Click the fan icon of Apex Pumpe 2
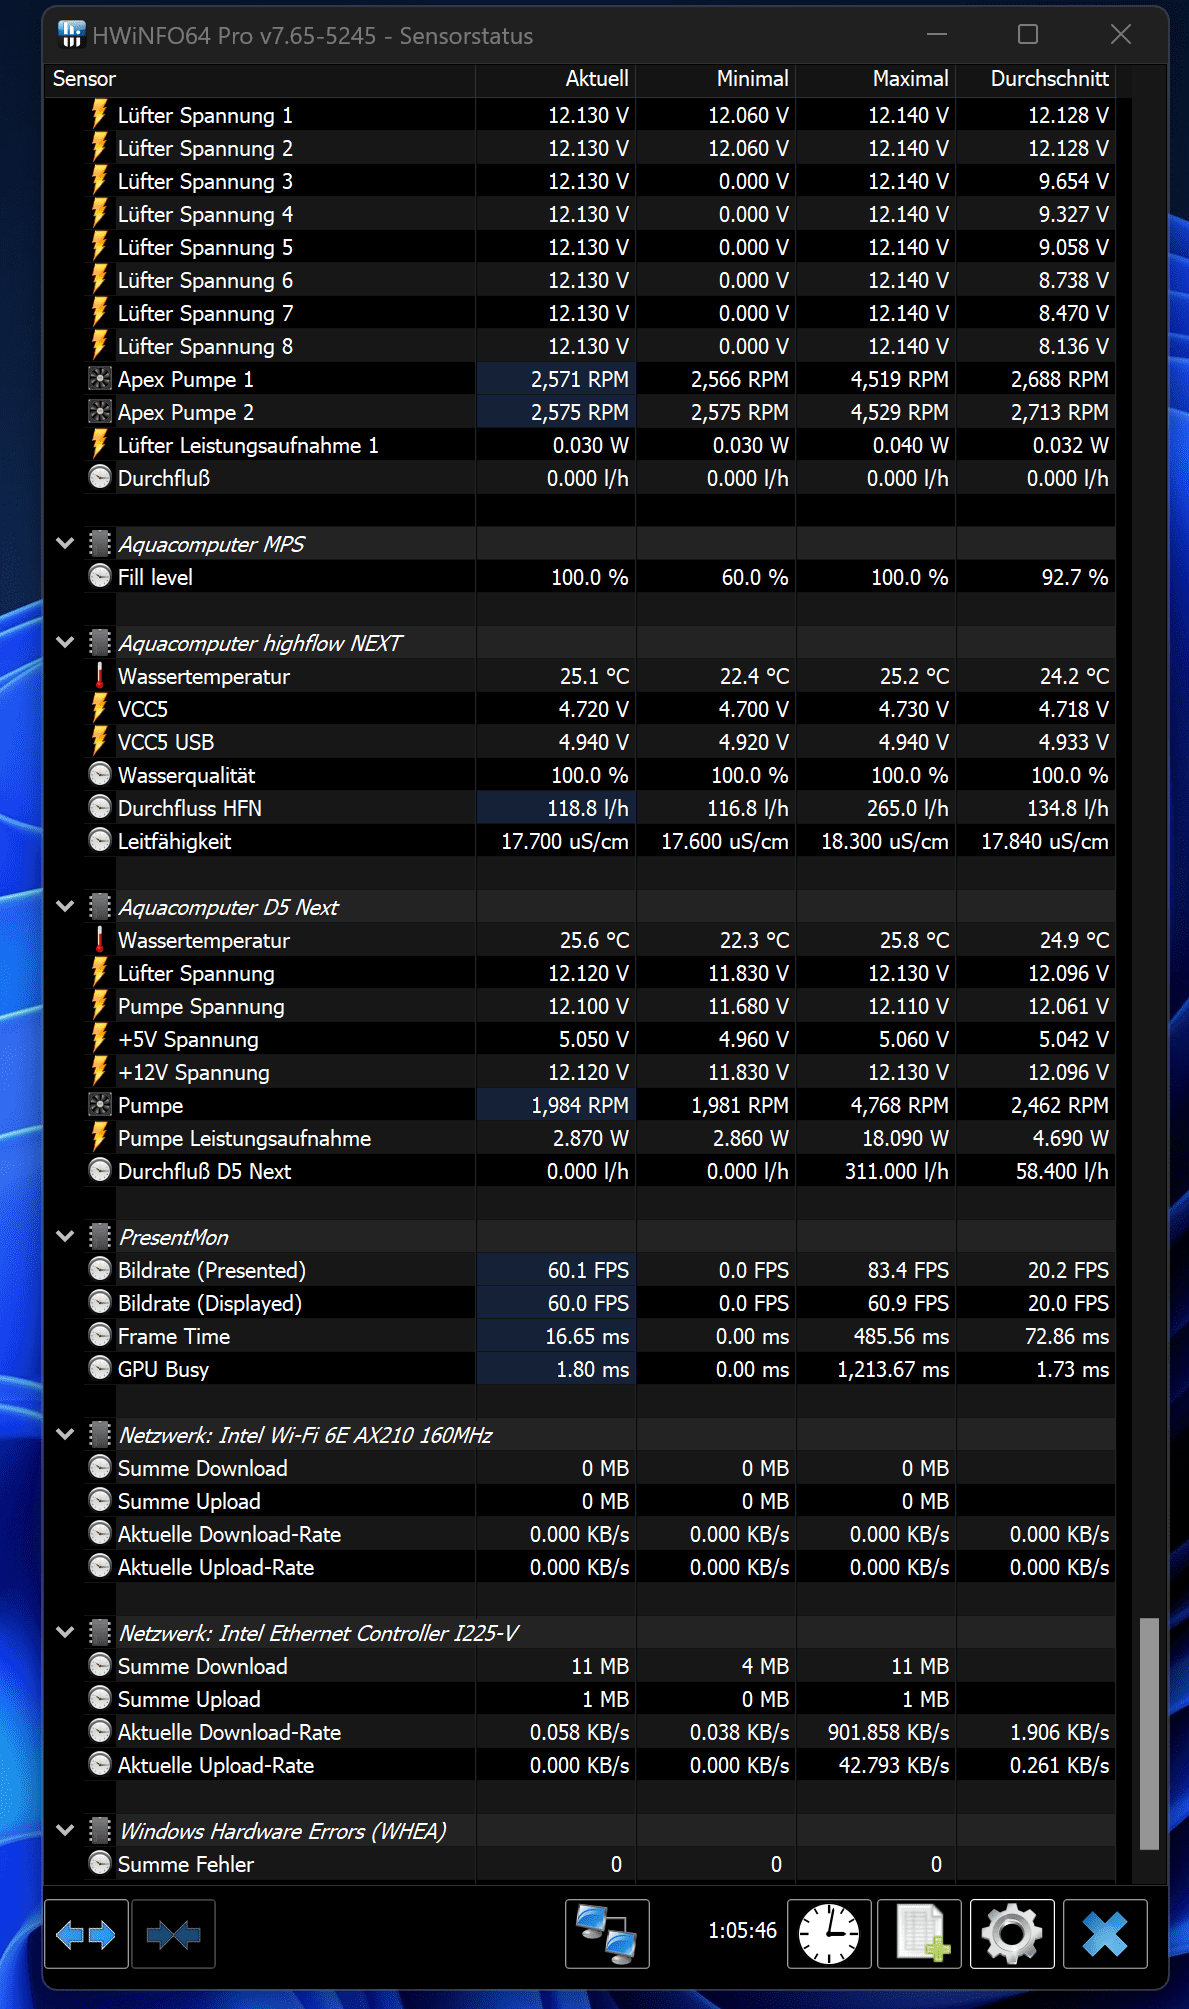This screenshot has width=1189, height=2009. click(100, 412)
